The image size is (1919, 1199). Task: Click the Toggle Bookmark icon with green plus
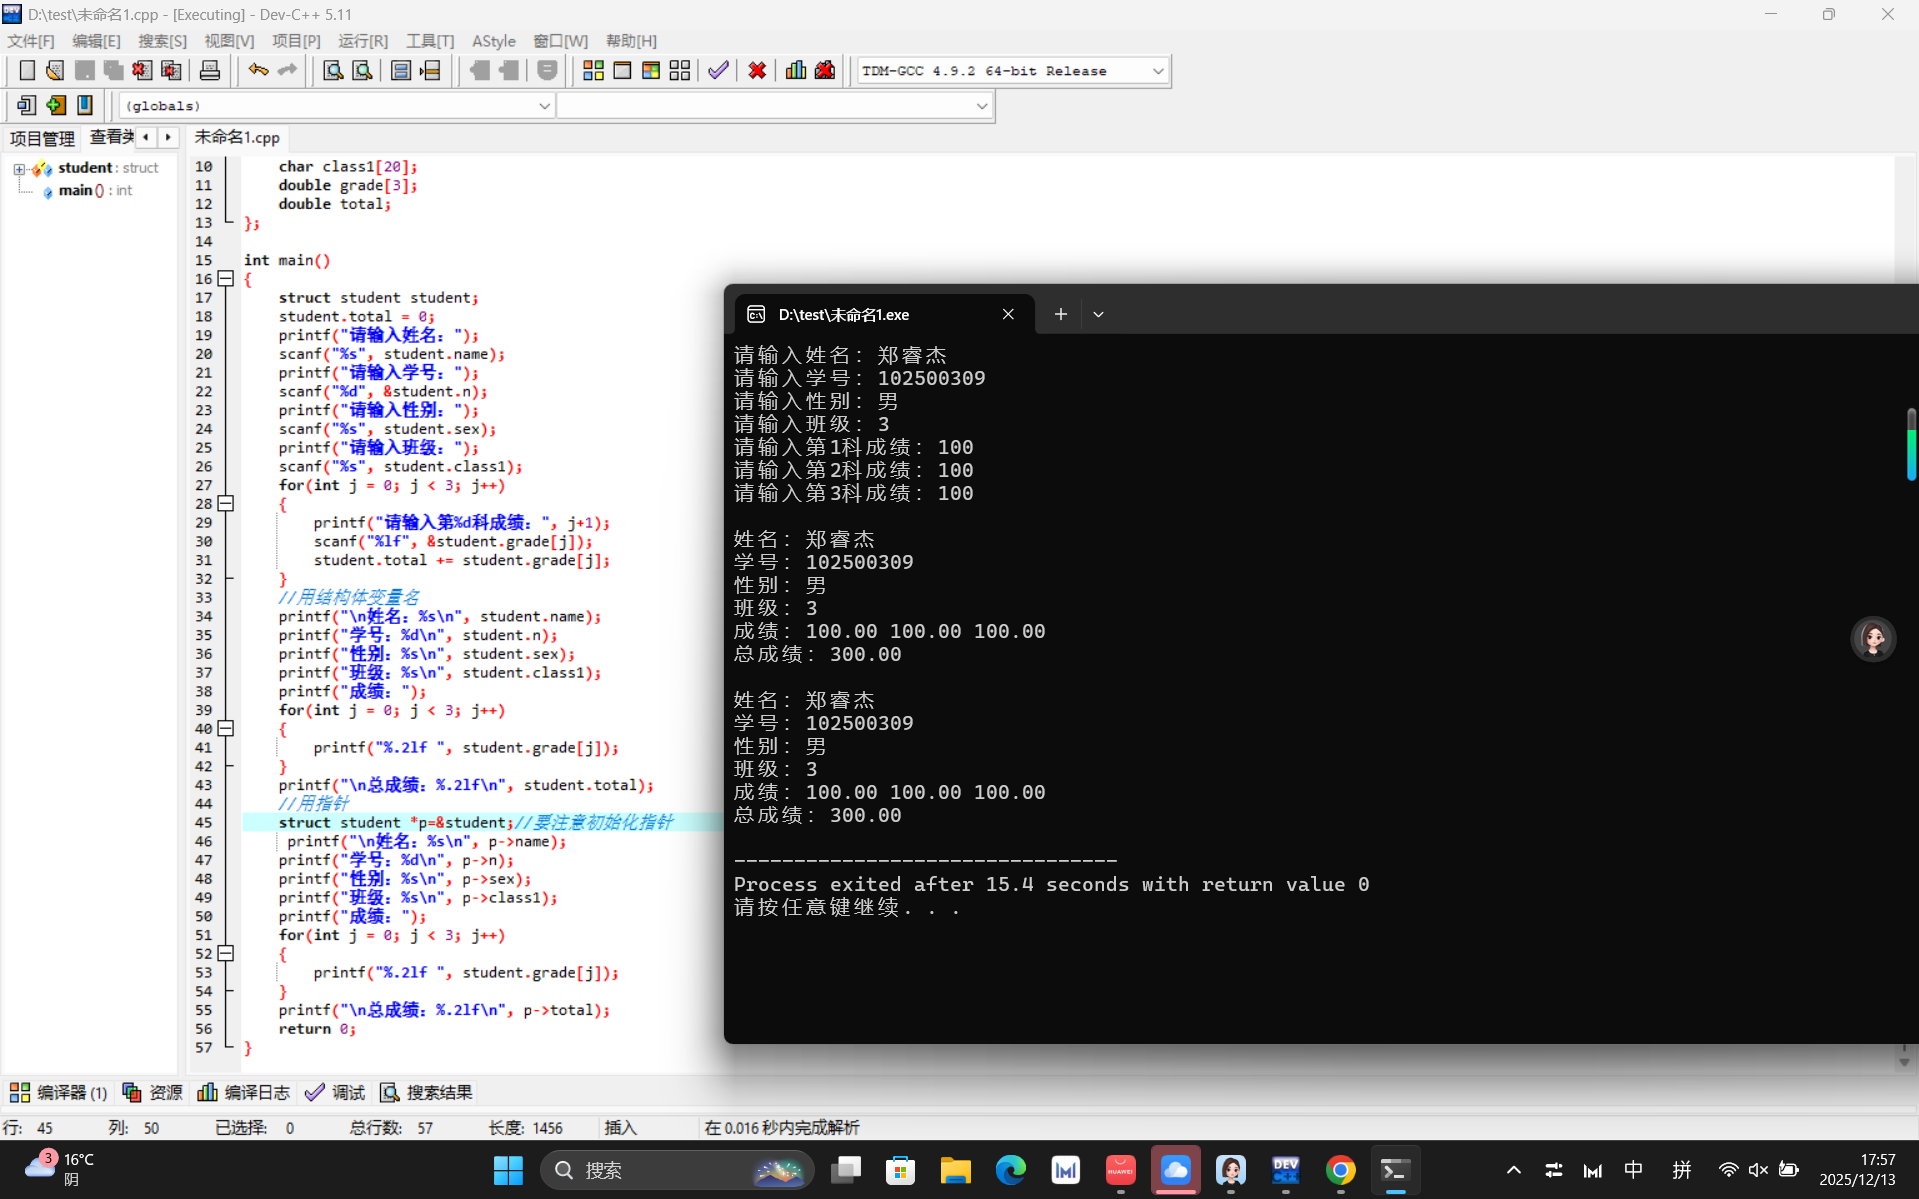click(56, 105)
